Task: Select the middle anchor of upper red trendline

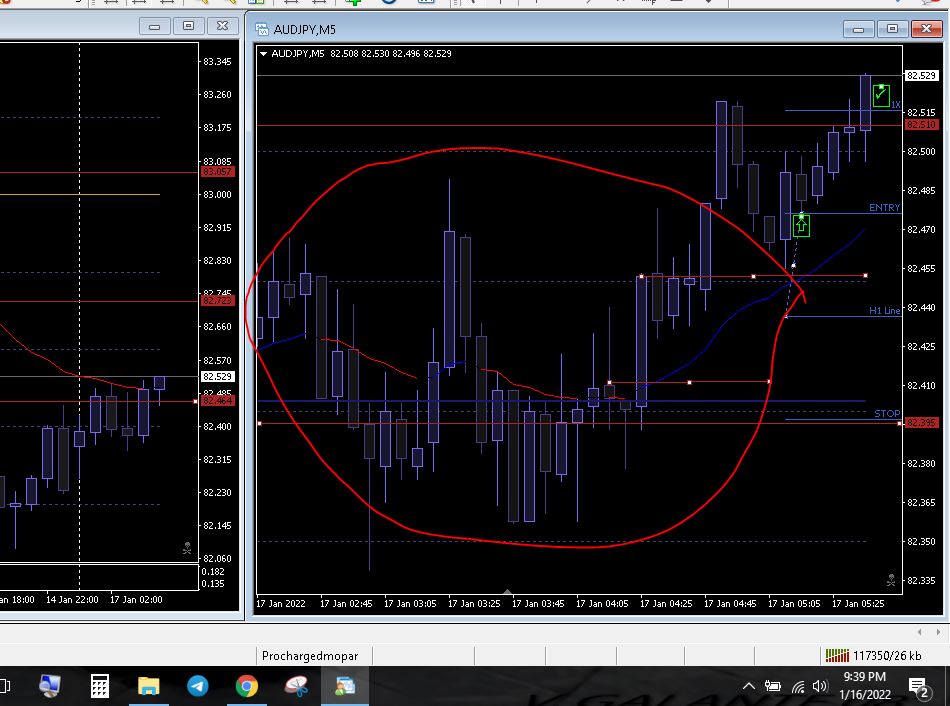Action: pyautogui.click(x=753, y=276)
